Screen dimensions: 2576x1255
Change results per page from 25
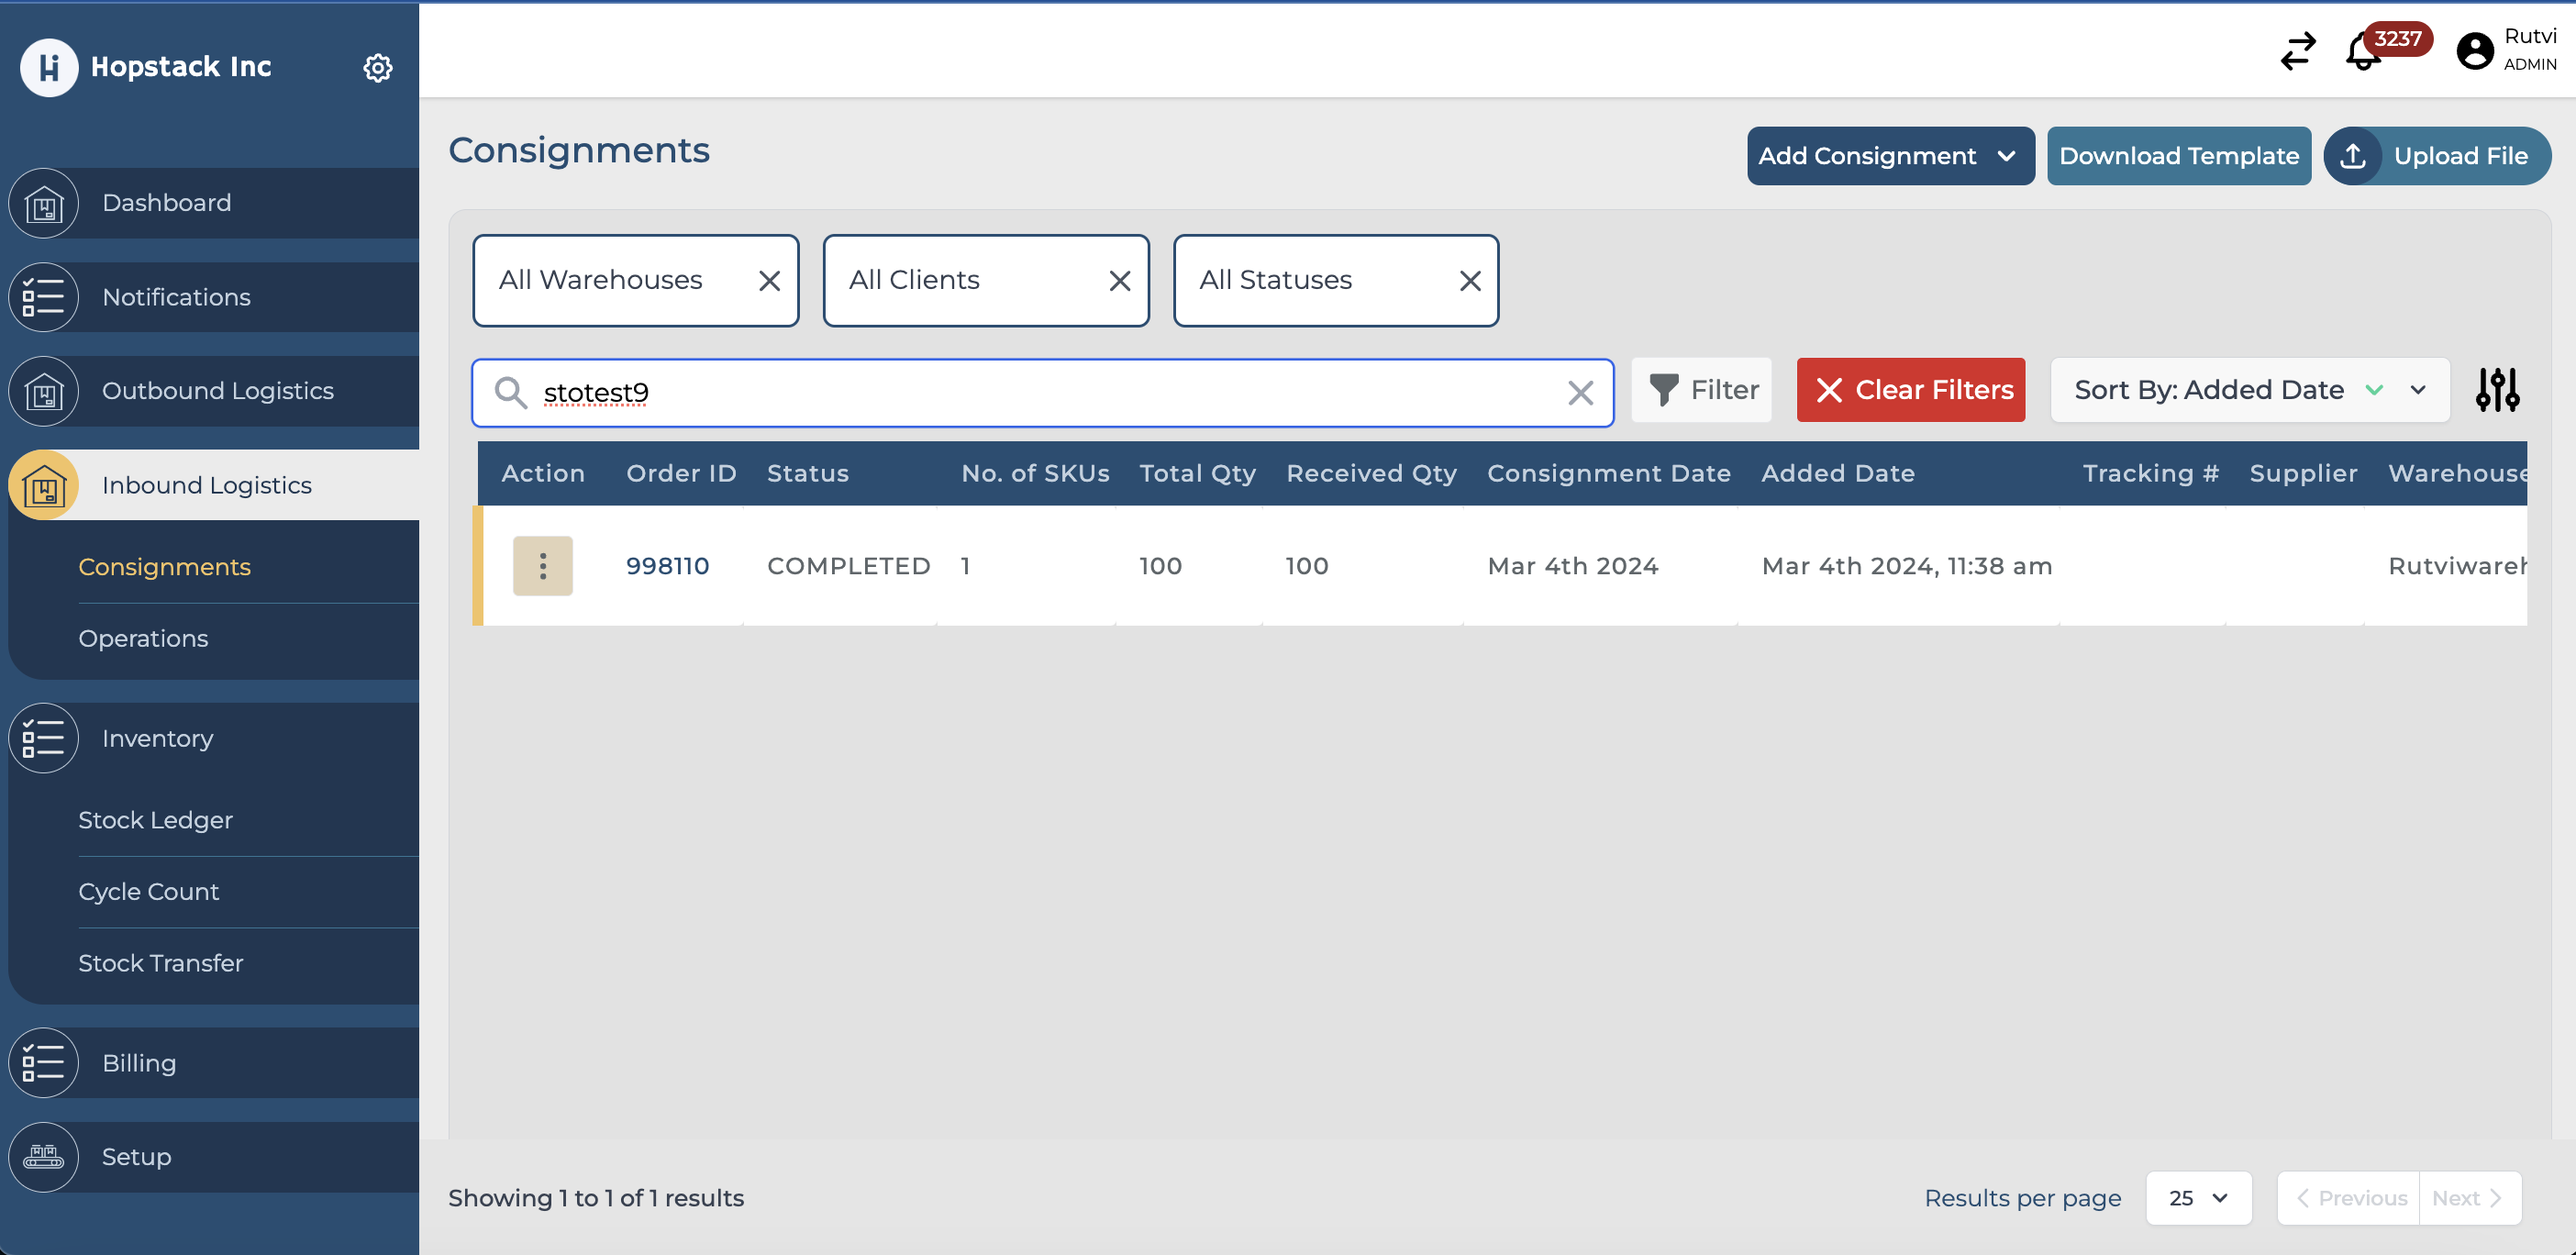click(2198, 1197)
